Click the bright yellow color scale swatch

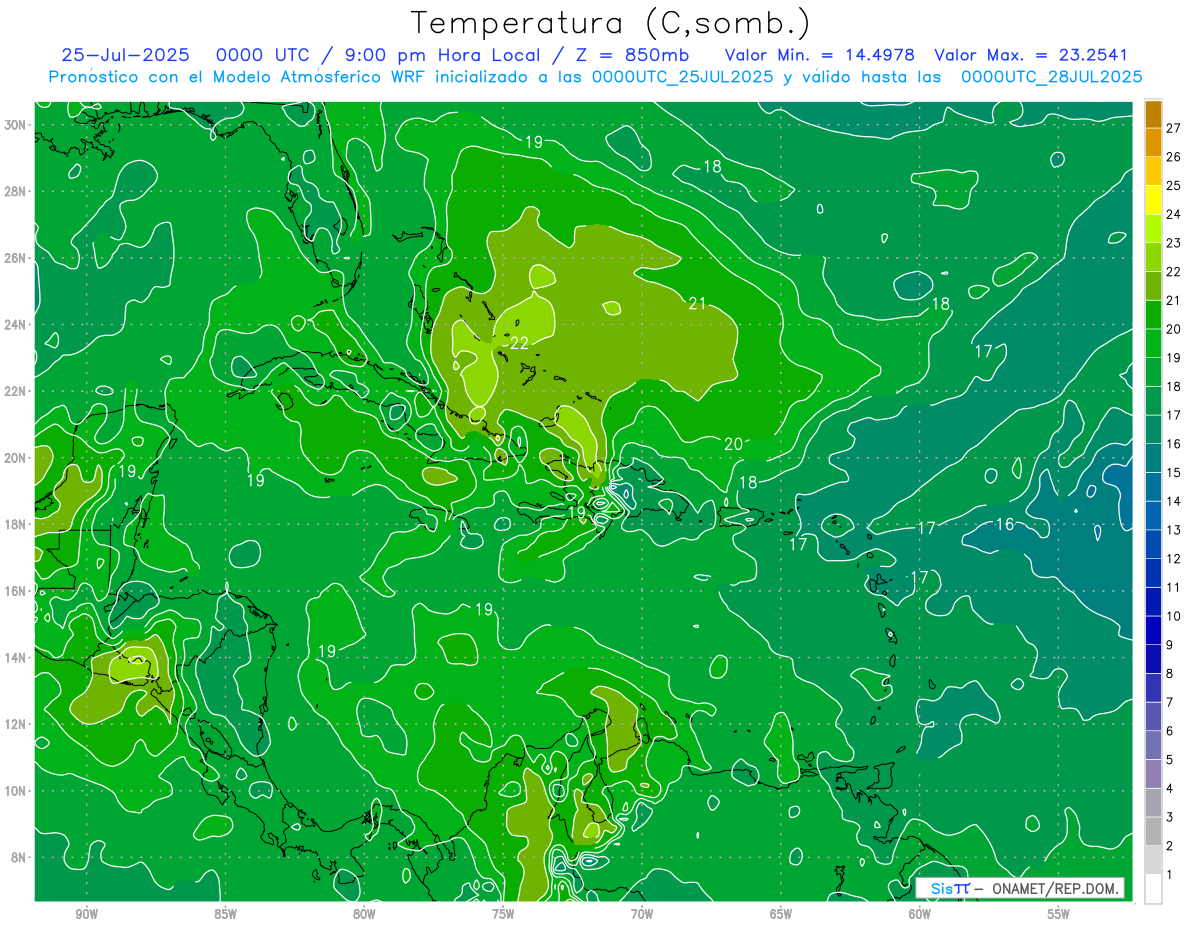click(x=1153, y=200)
